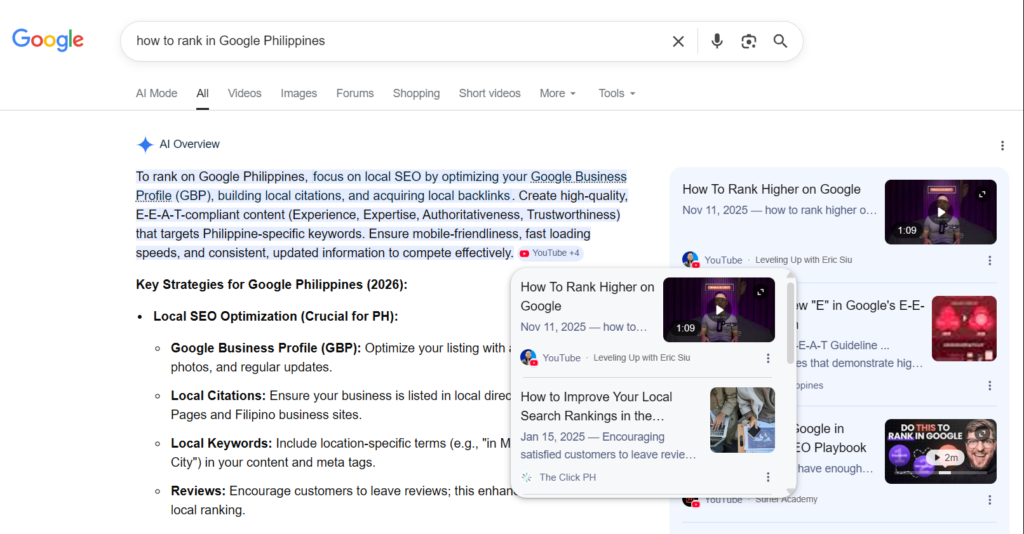The image size is (1024, 534).
Task: Select the All results tab
Action: [202, 93]
